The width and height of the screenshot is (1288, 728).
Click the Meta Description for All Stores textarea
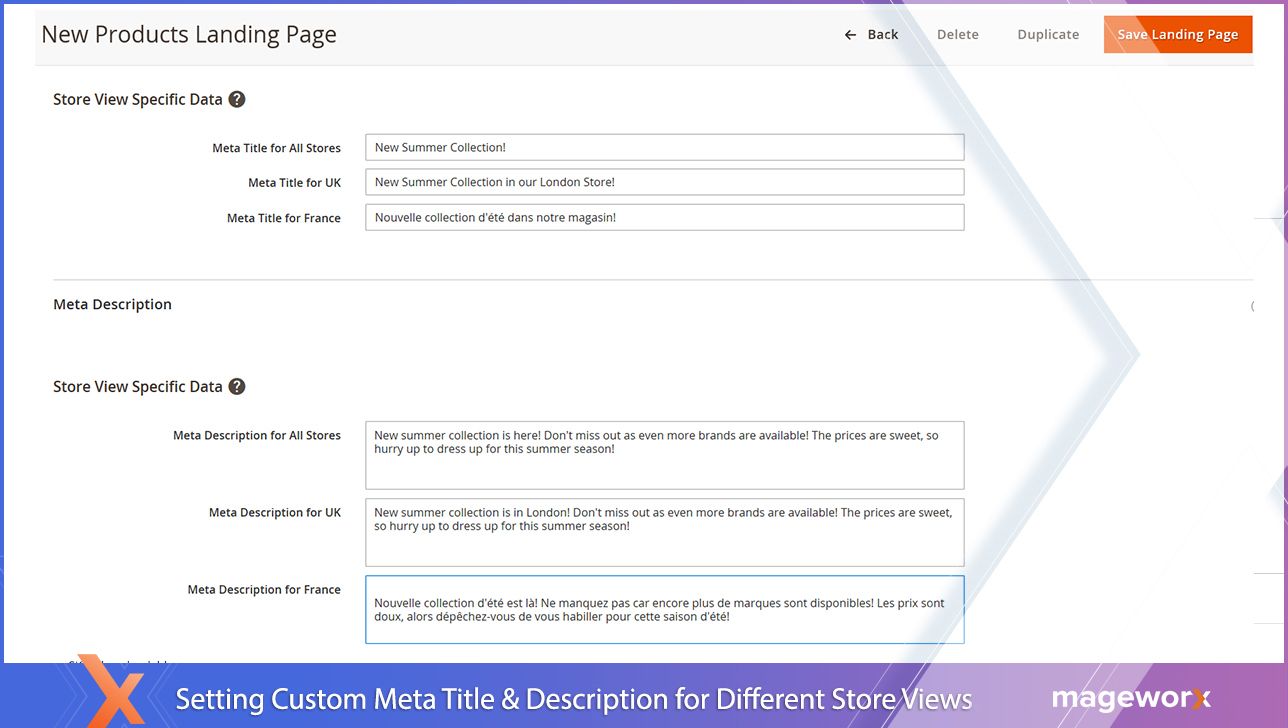664,453
